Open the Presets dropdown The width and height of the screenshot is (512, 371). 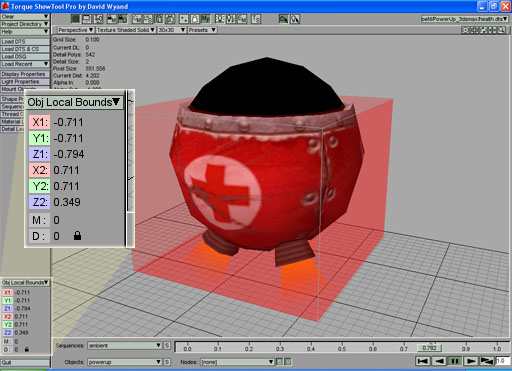tap(202, 30)
